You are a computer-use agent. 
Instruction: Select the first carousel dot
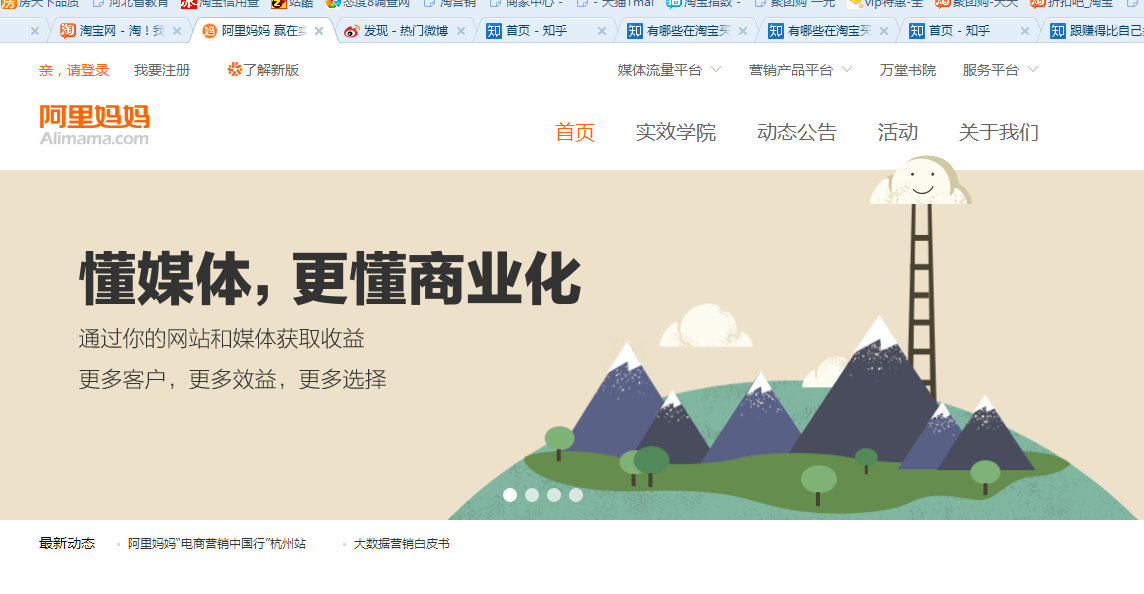510,495
